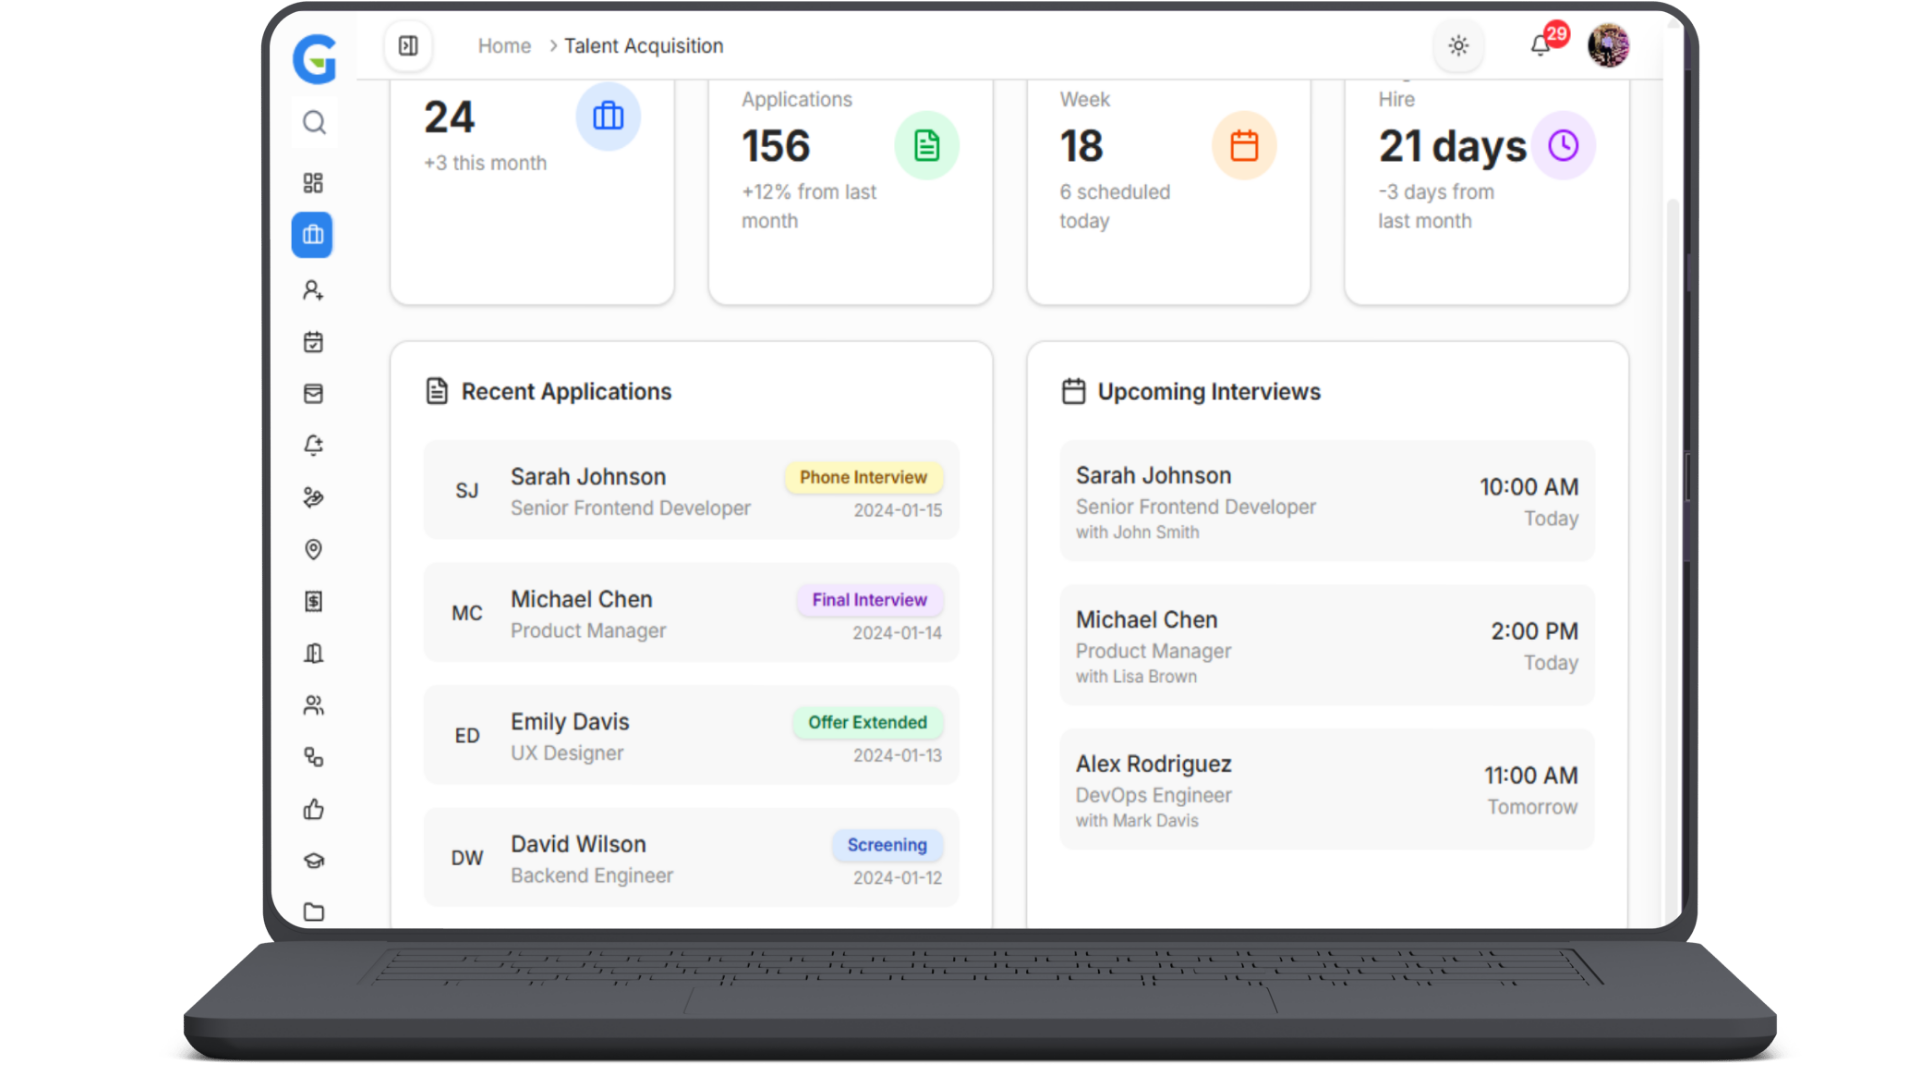Click the search icon in sidebar

(x=314, y=123)
